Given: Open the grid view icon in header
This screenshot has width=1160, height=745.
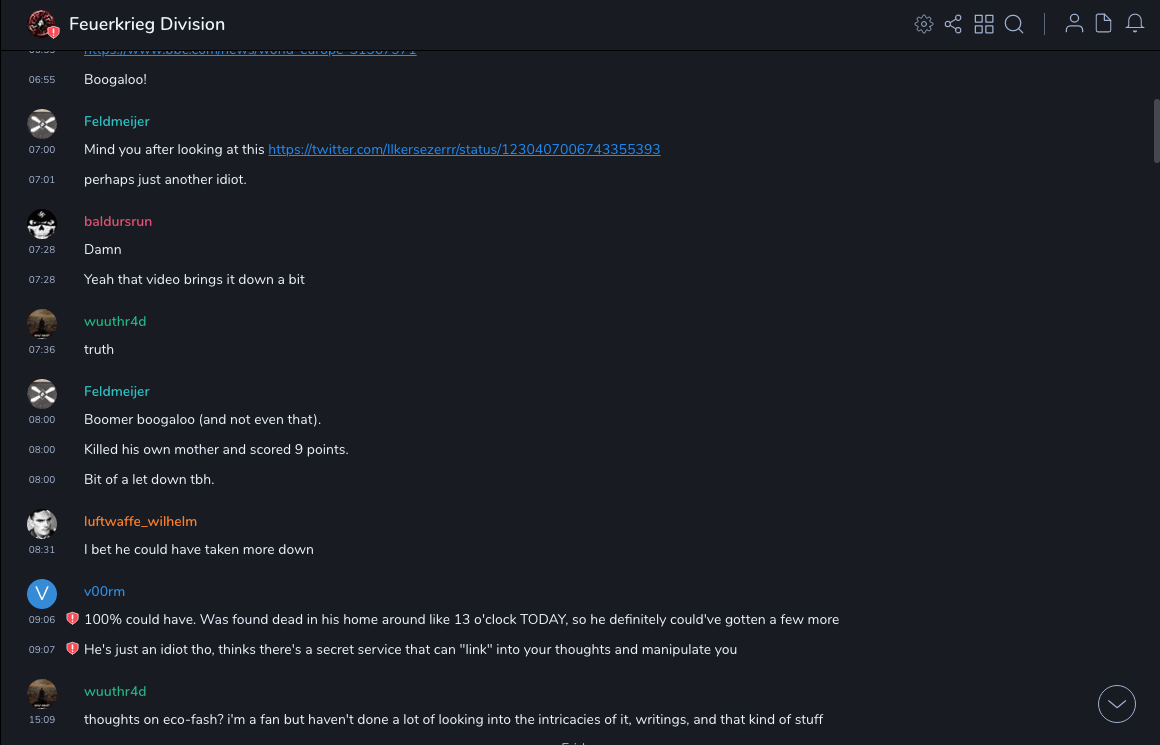Looking at the screenshot, I should (x=984, y=24).
